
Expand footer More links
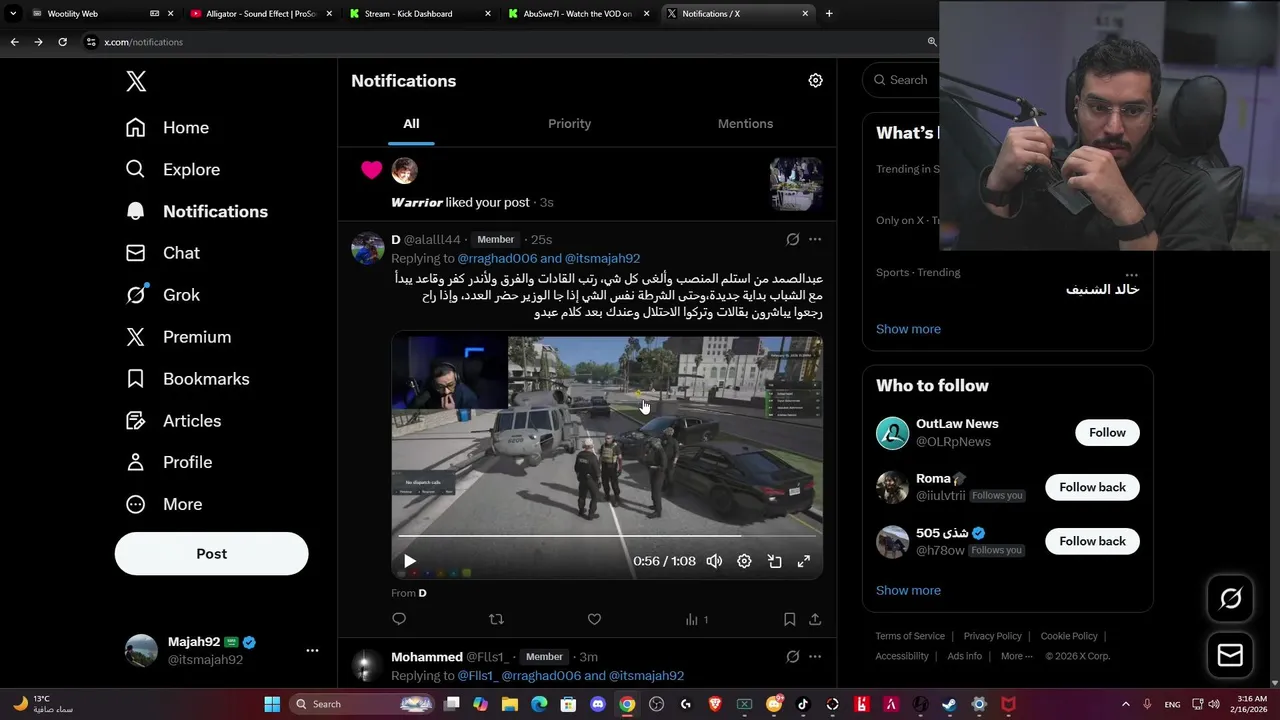coord(1017,656)
